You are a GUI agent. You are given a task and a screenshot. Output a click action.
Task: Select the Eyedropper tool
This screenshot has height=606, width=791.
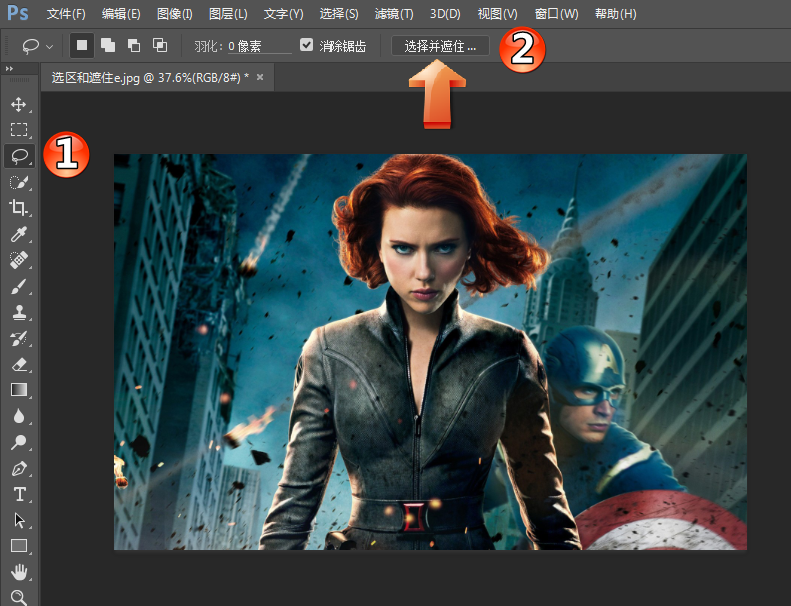[x=18, y=234]
